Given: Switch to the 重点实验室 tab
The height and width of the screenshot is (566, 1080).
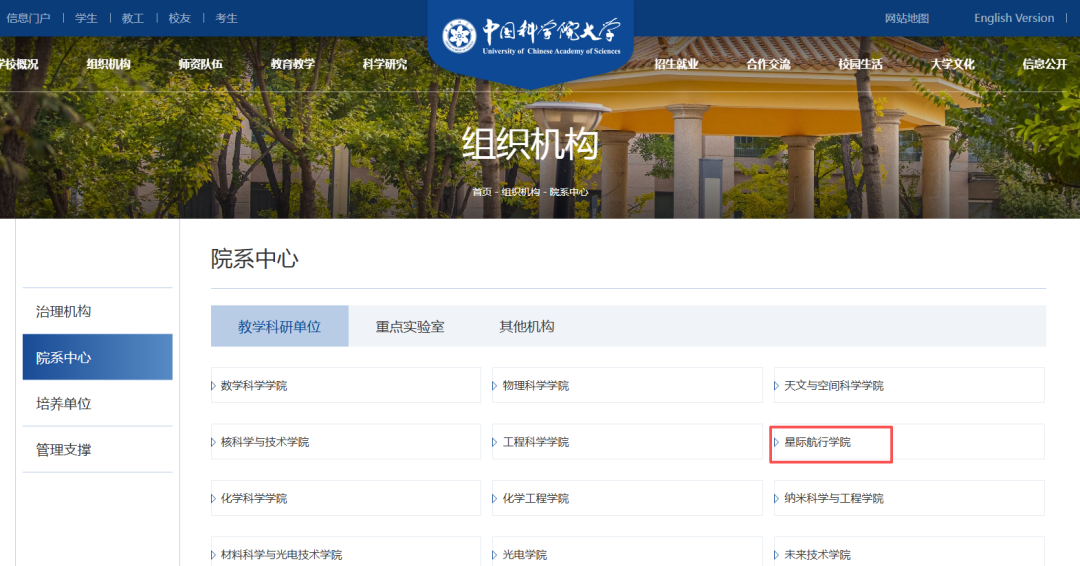Looking at the screenshot, I should pyautogui.click(x=410, y=327).
